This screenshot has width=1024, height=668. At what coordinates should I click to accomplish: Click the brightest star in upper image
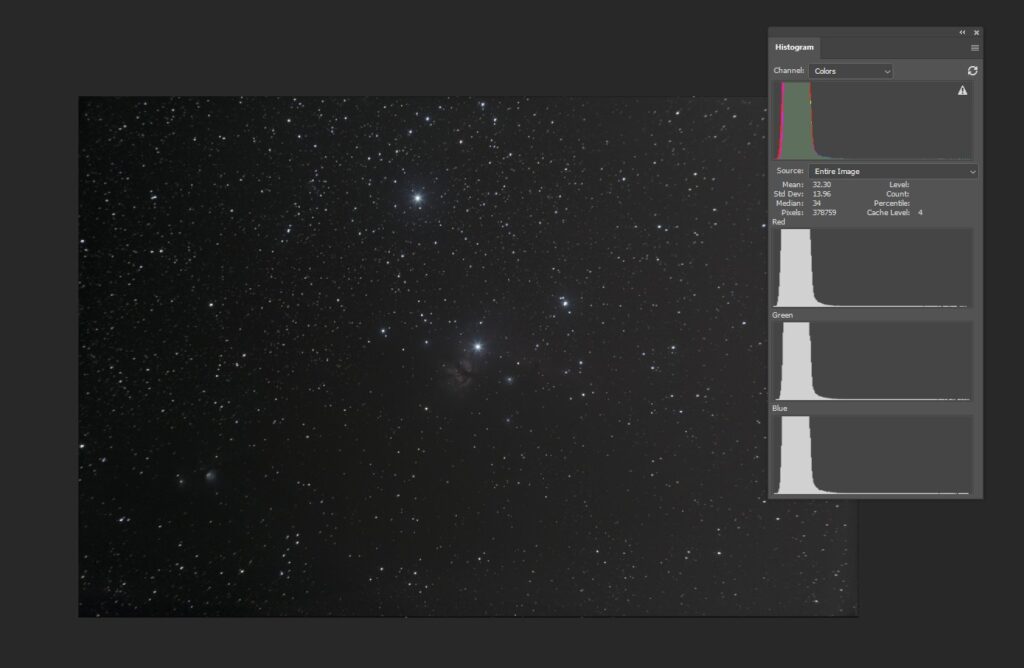click(x=417, y=198)
